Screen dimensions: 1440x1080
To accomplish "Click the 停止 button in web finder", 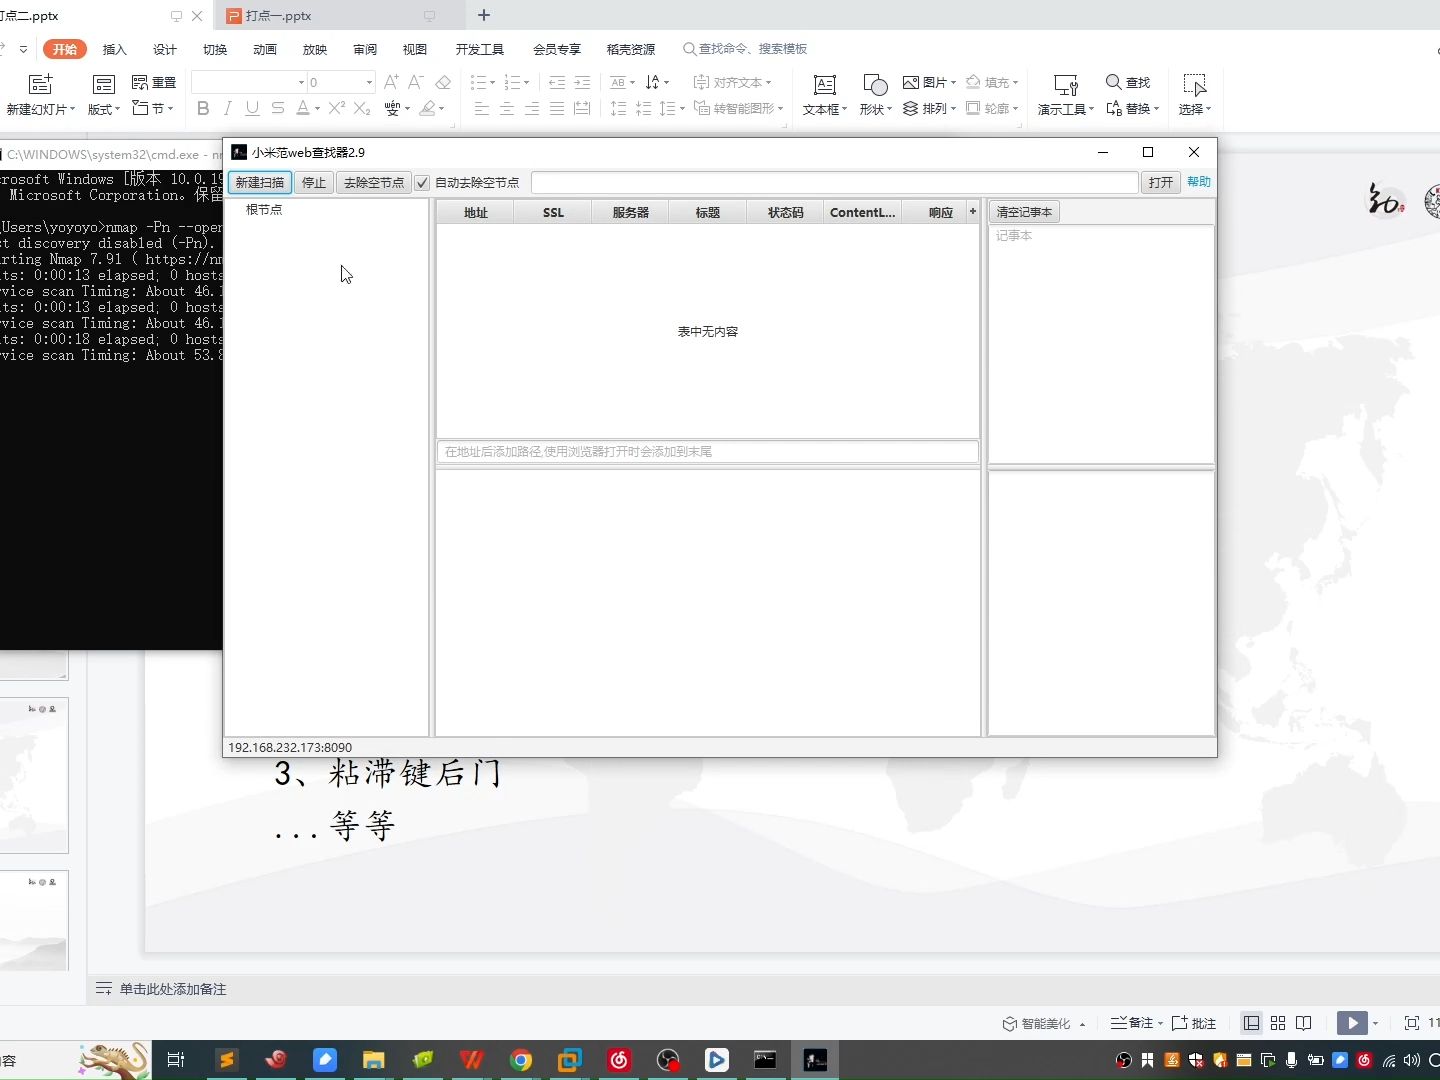I will click(x=314, y=182).
